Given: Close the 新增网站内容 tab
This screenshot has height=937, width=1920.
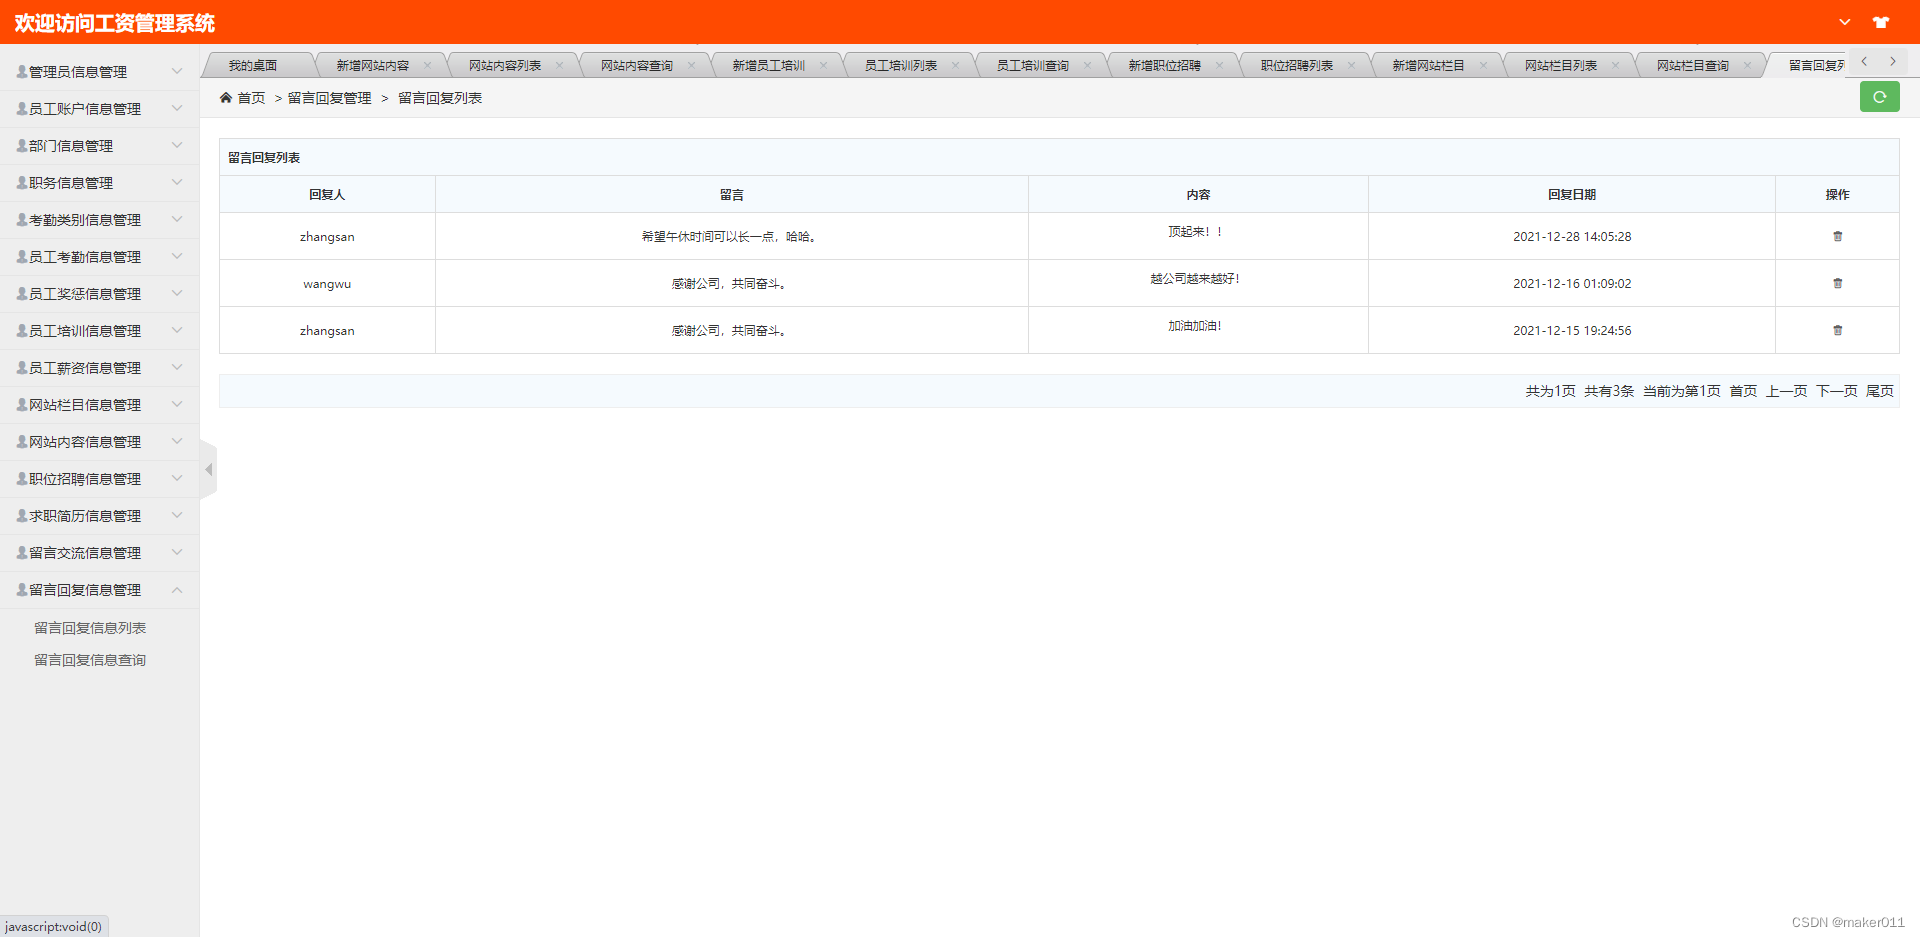Looking at the screenshot, I should pos(427,65).
